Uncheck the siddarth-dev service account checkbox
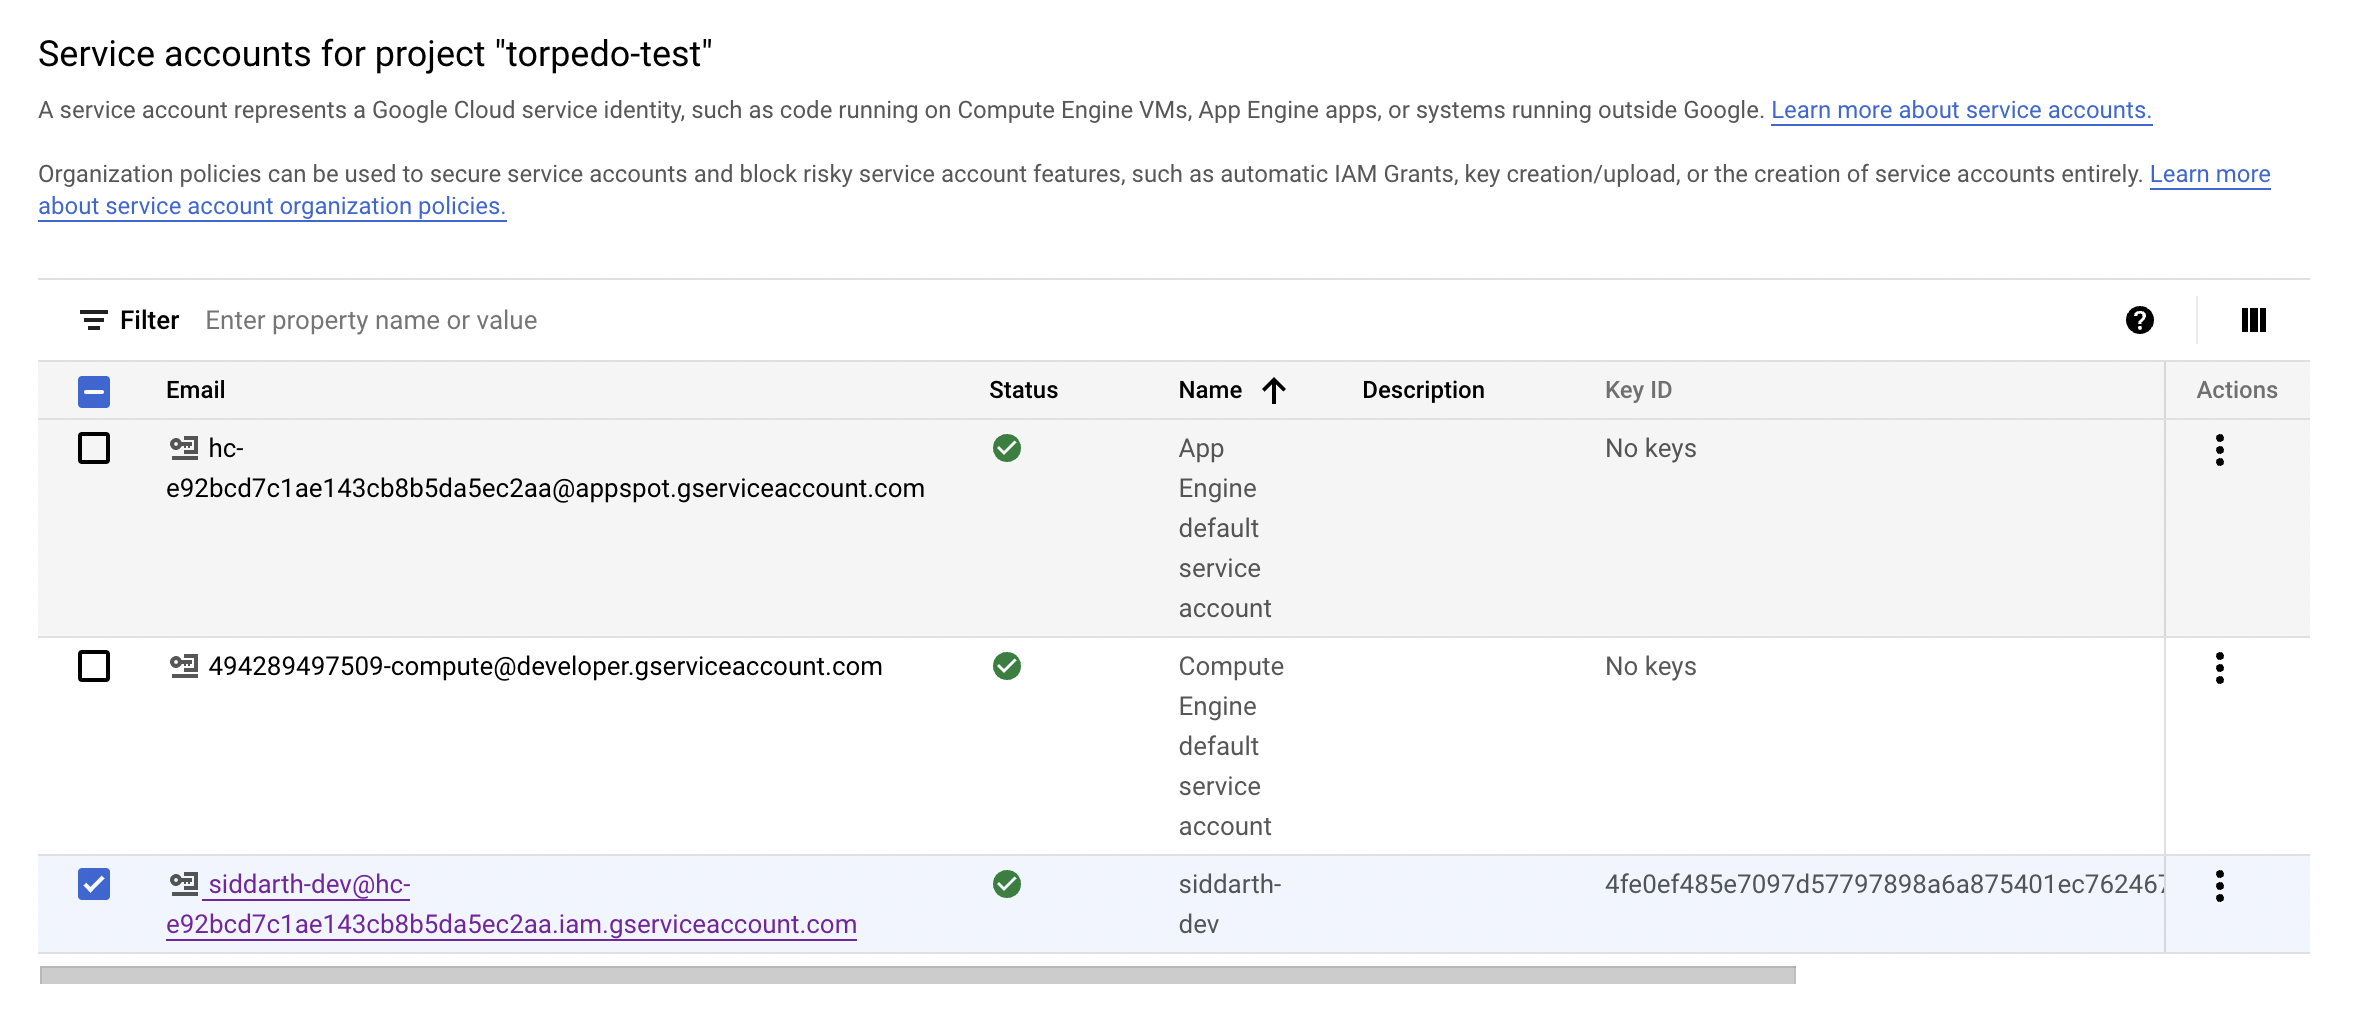 coord(94,884)
